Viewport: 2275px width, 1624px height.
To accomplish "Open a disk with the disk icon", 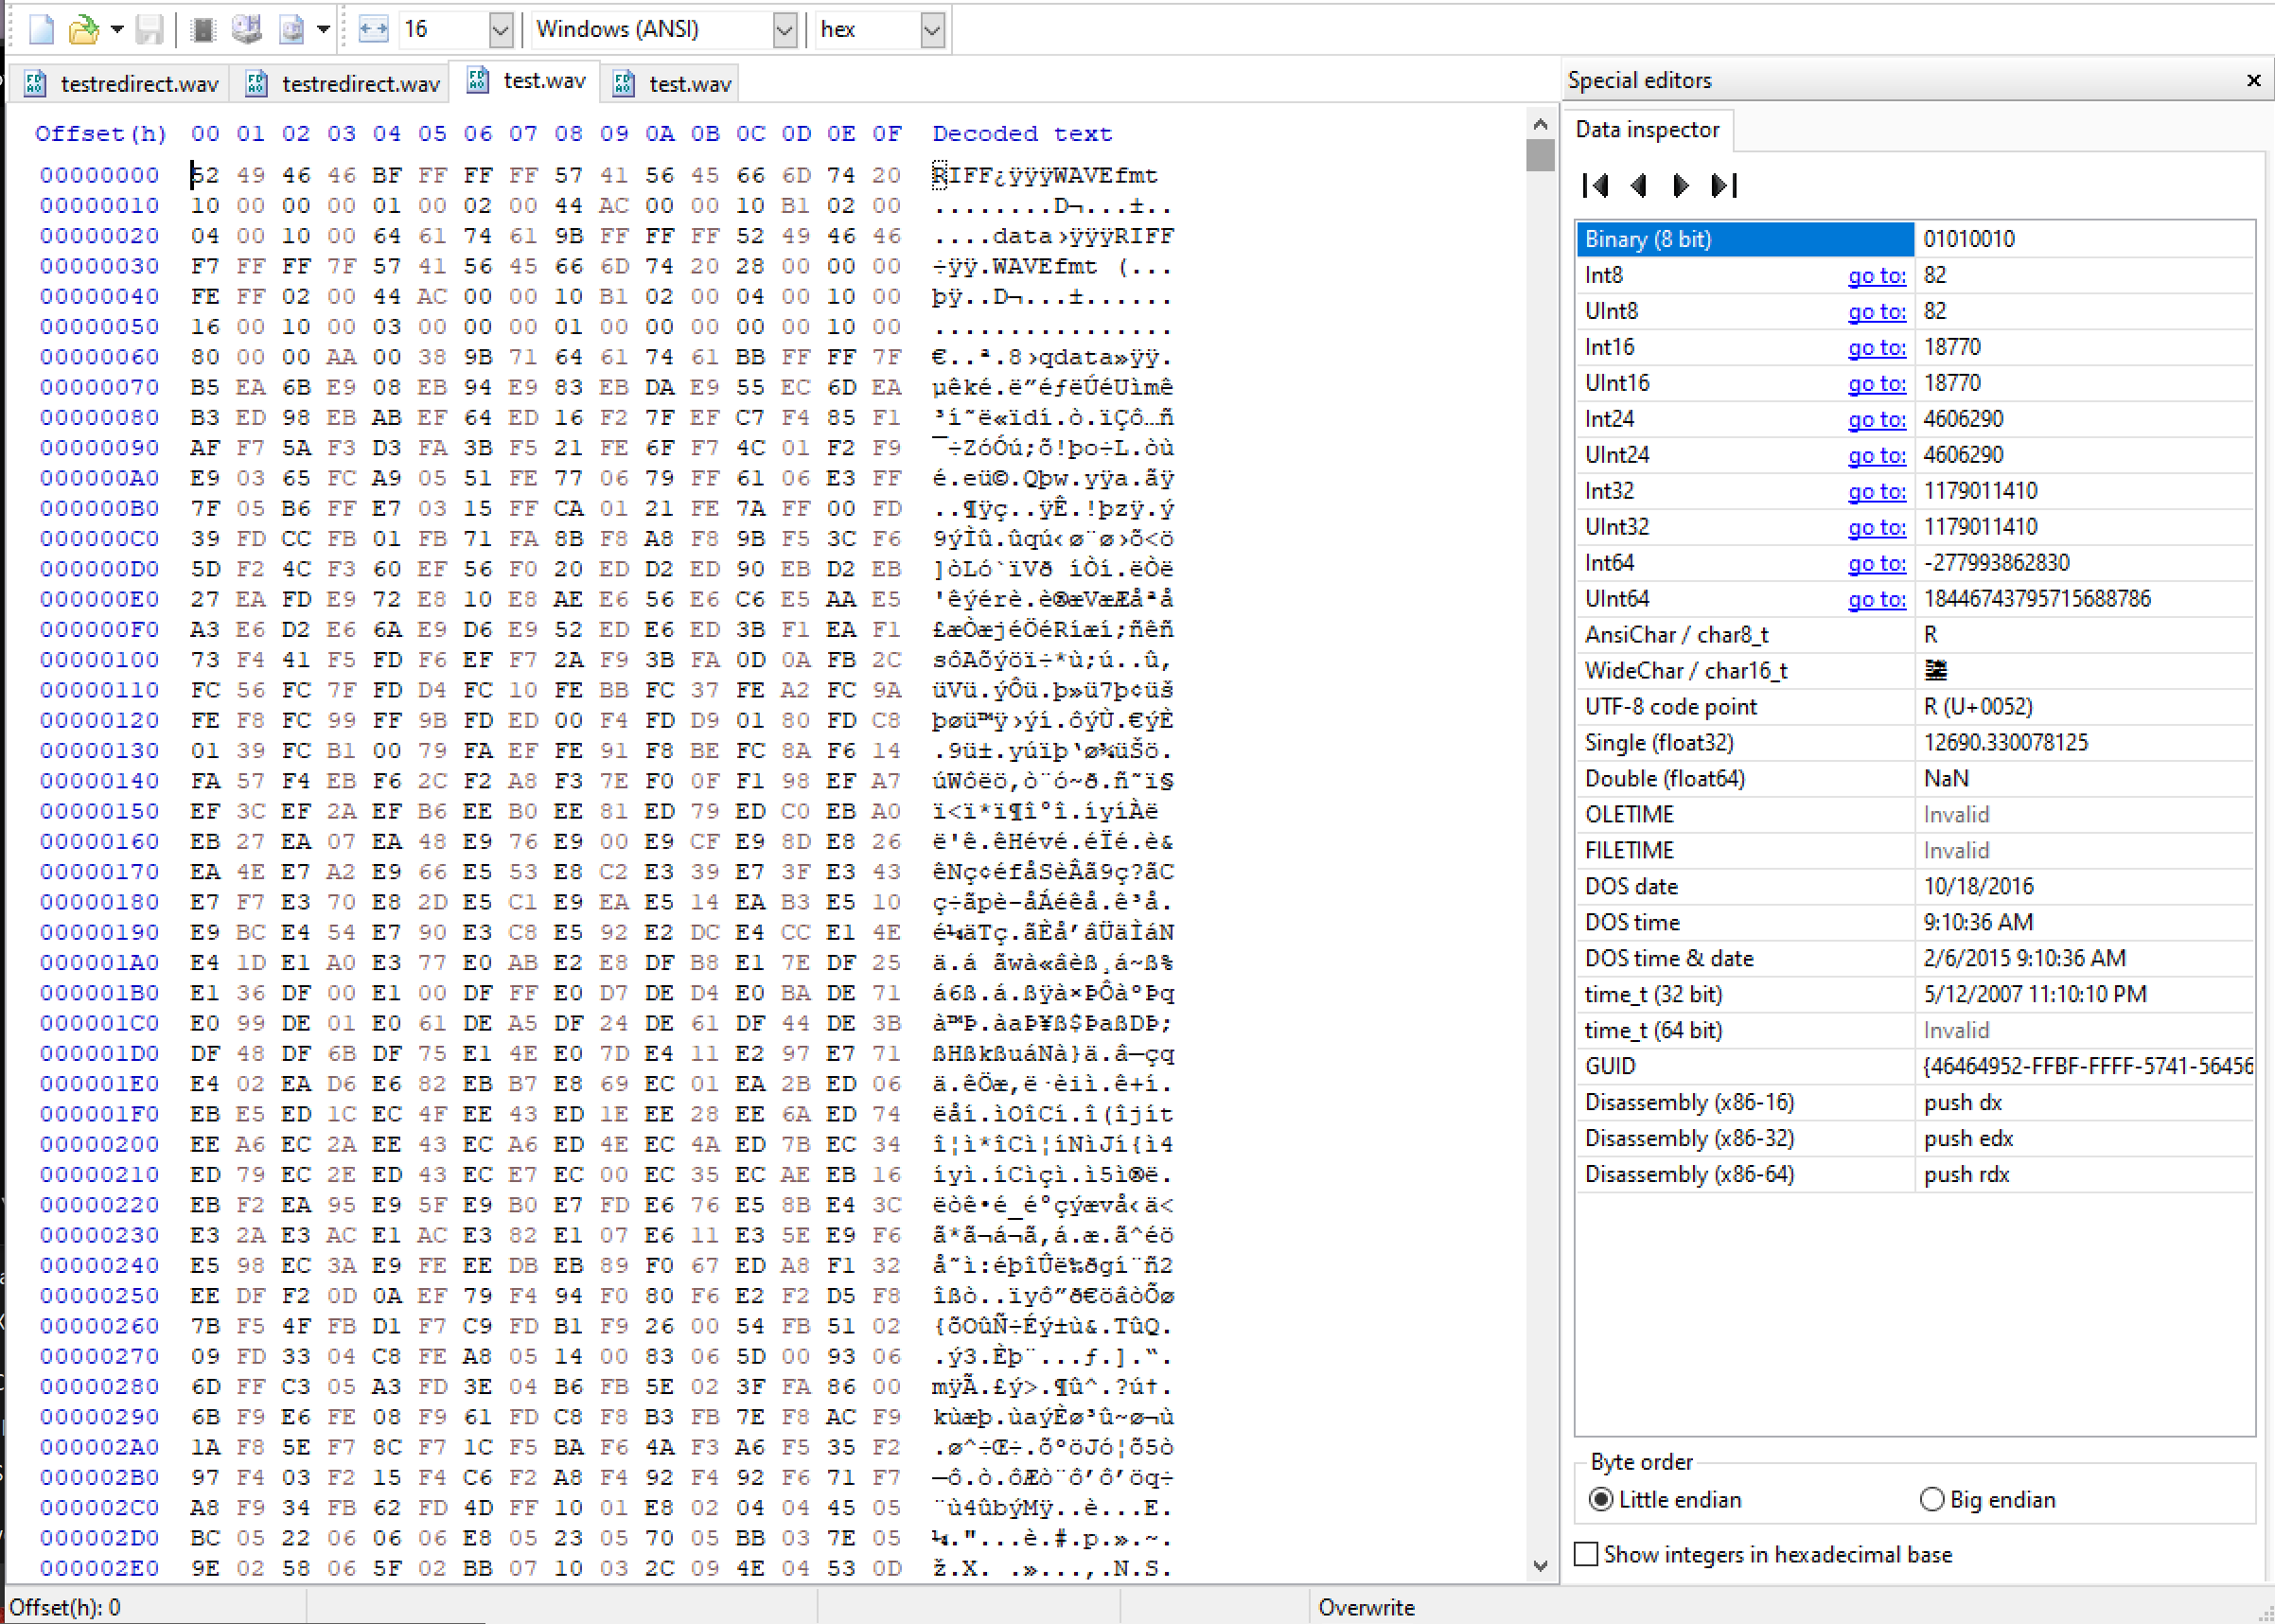I will point(247,28).
